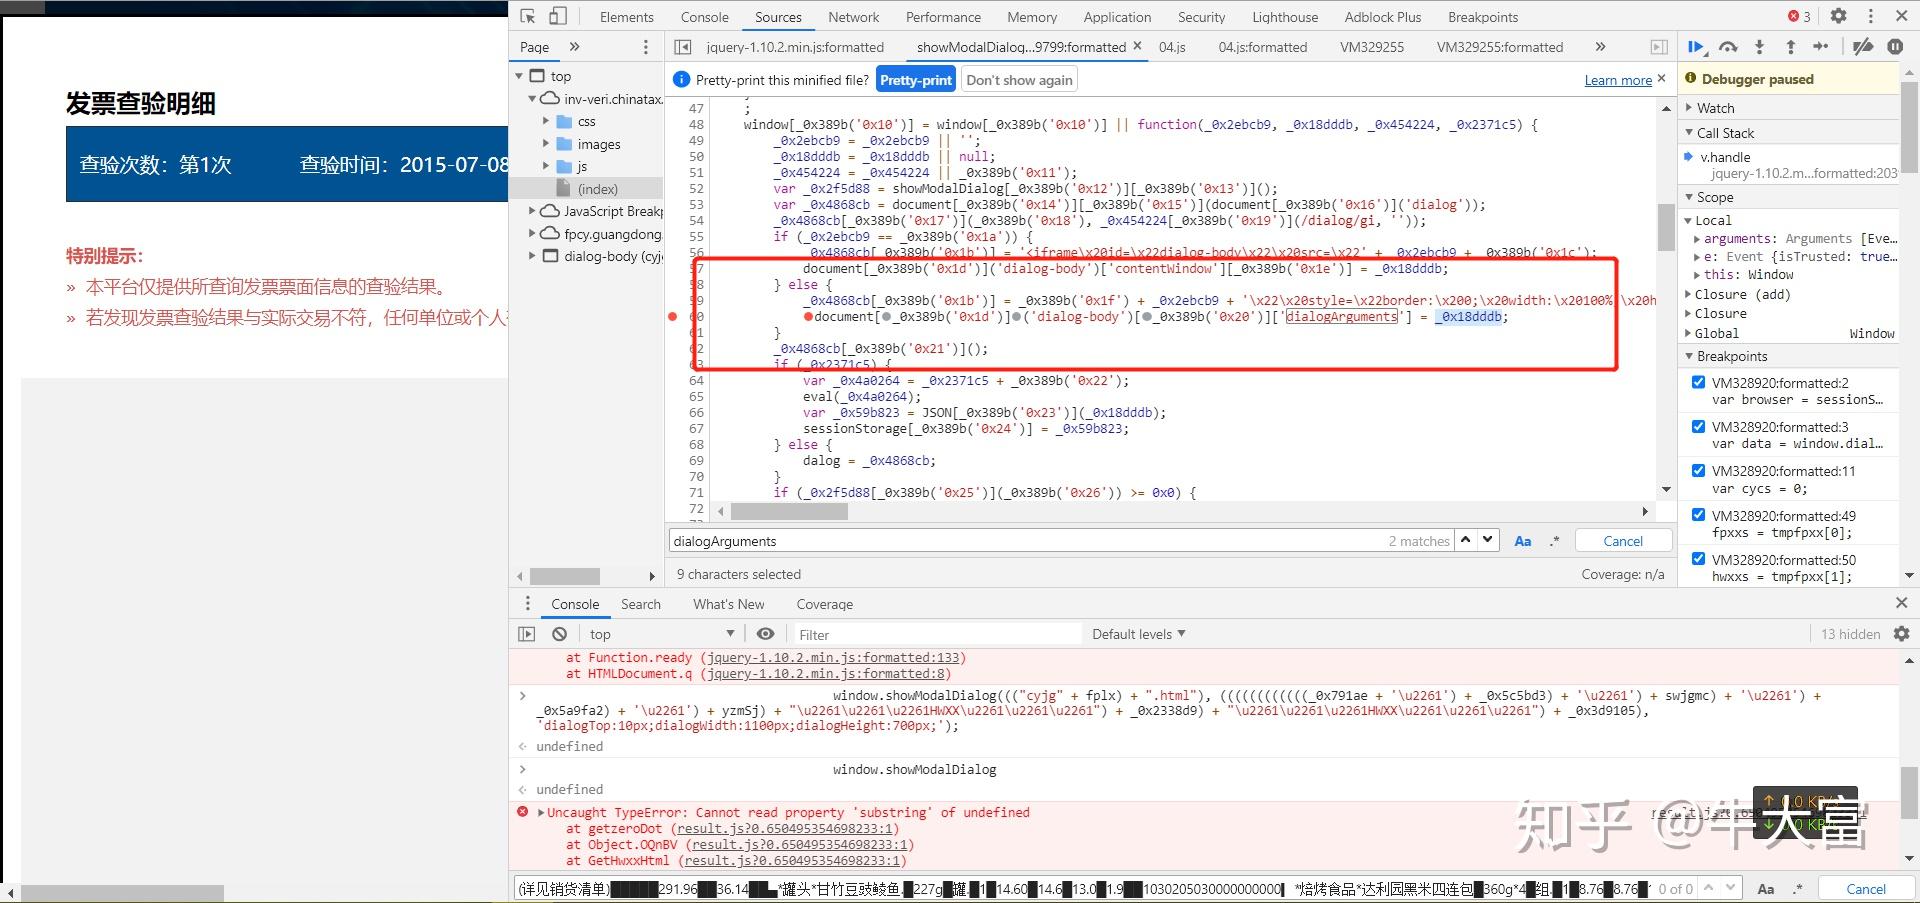Viewport: 1920px width, 903px height.
Task: Show more open file tabs chevron
Action: (1600, 47)
